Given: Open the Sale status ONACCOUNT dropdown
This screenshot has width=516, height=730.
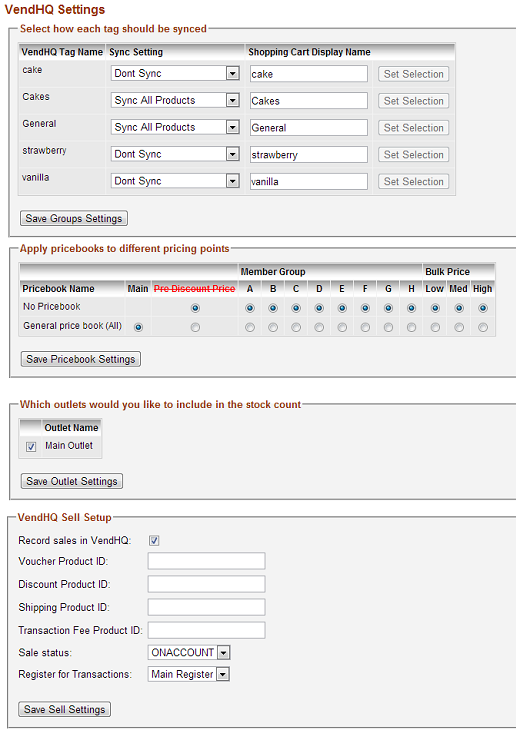Looking at the screenshot, I should (189, 653).
